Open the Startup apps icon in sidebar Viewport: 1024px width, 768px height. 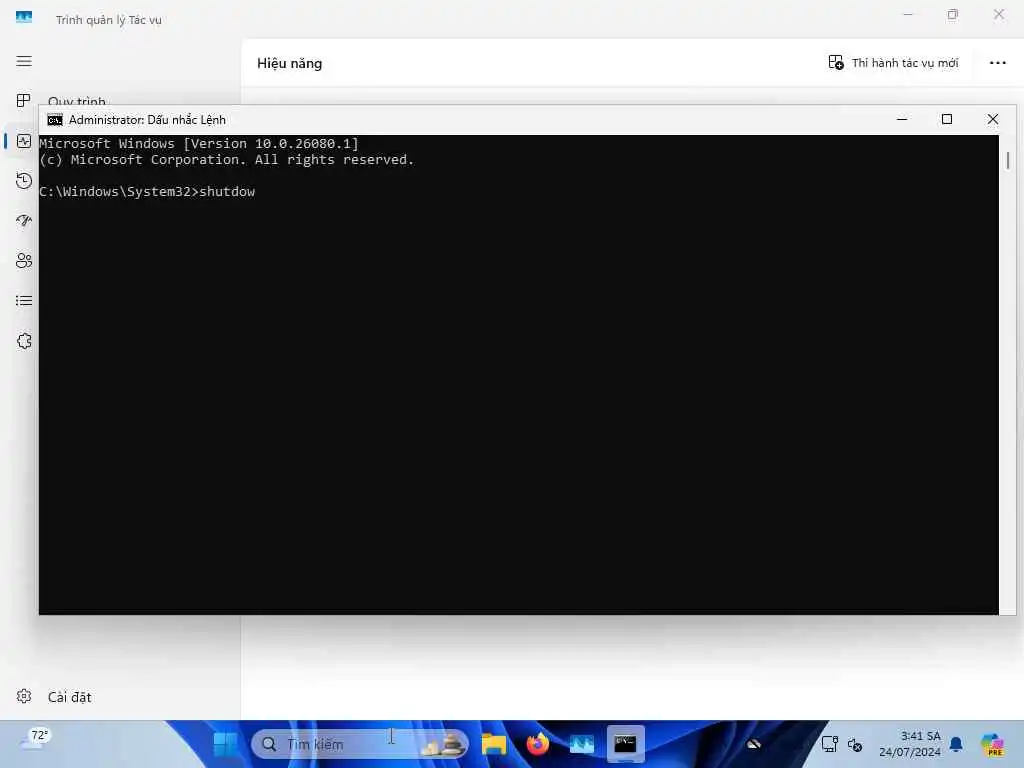point(24,221)
